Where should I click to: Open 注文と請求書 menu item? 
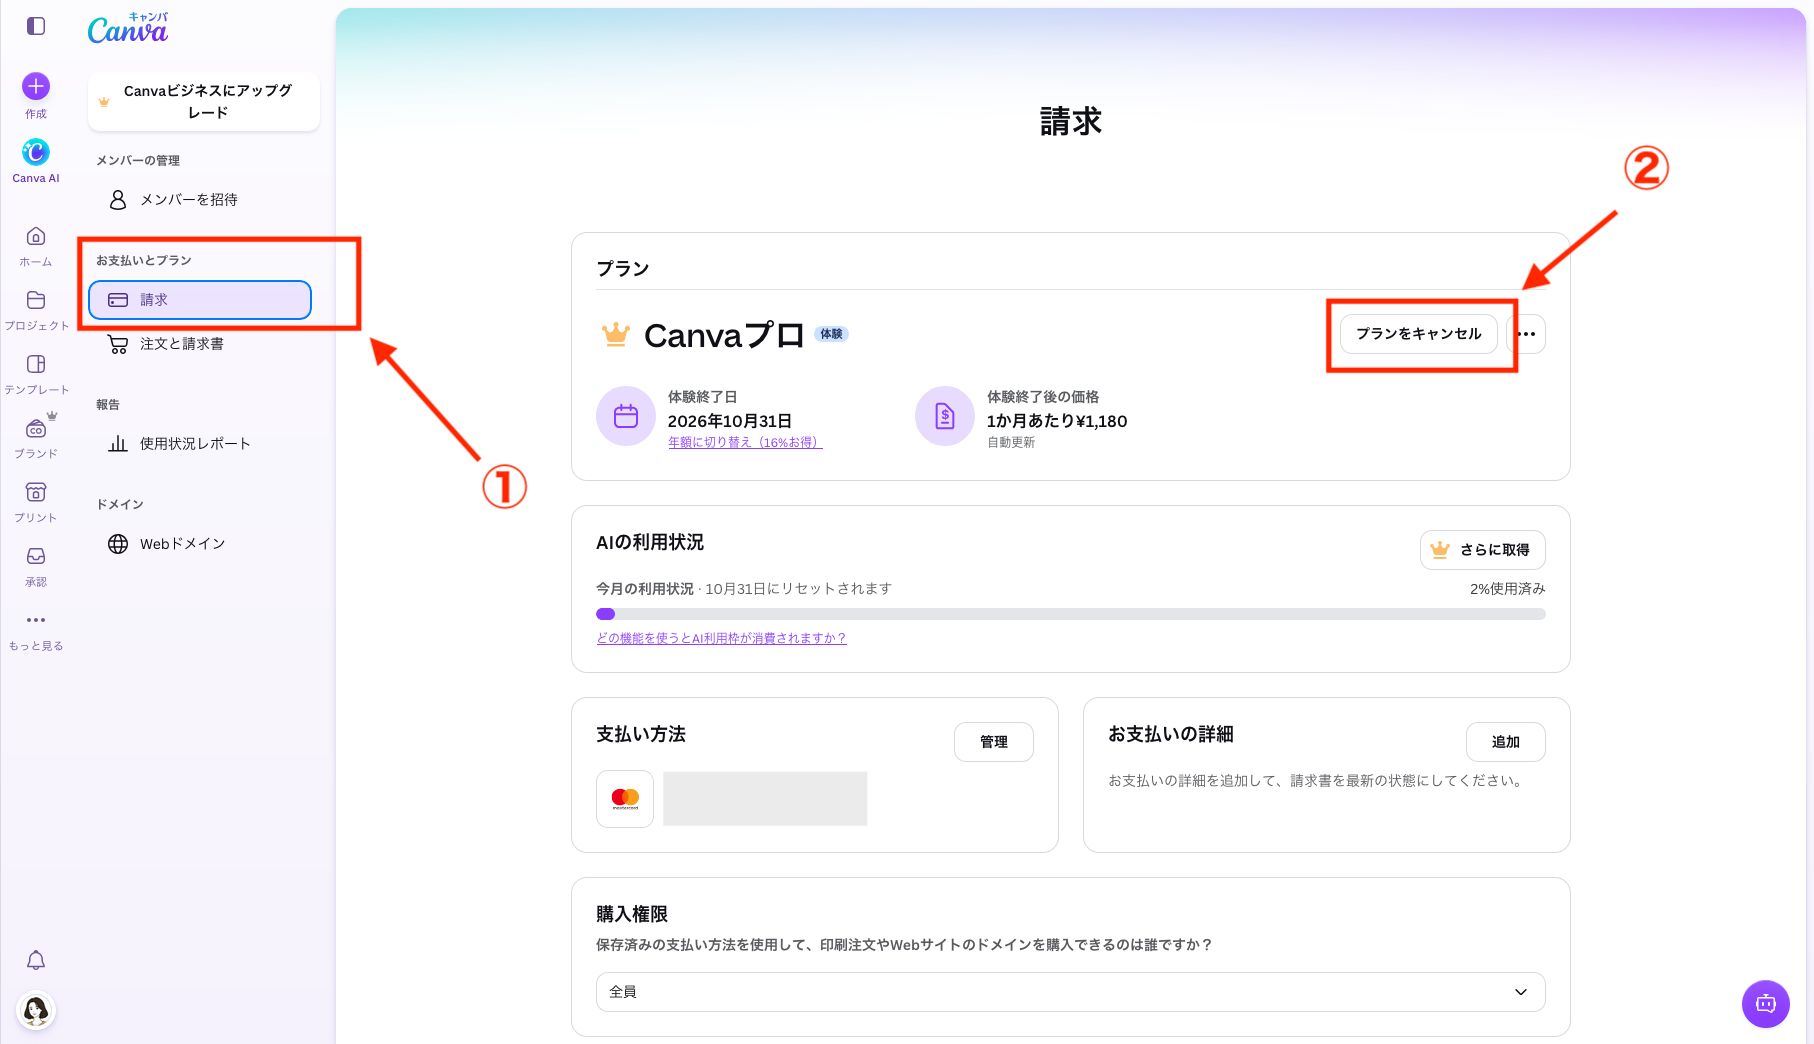click(x=200, y=344)
